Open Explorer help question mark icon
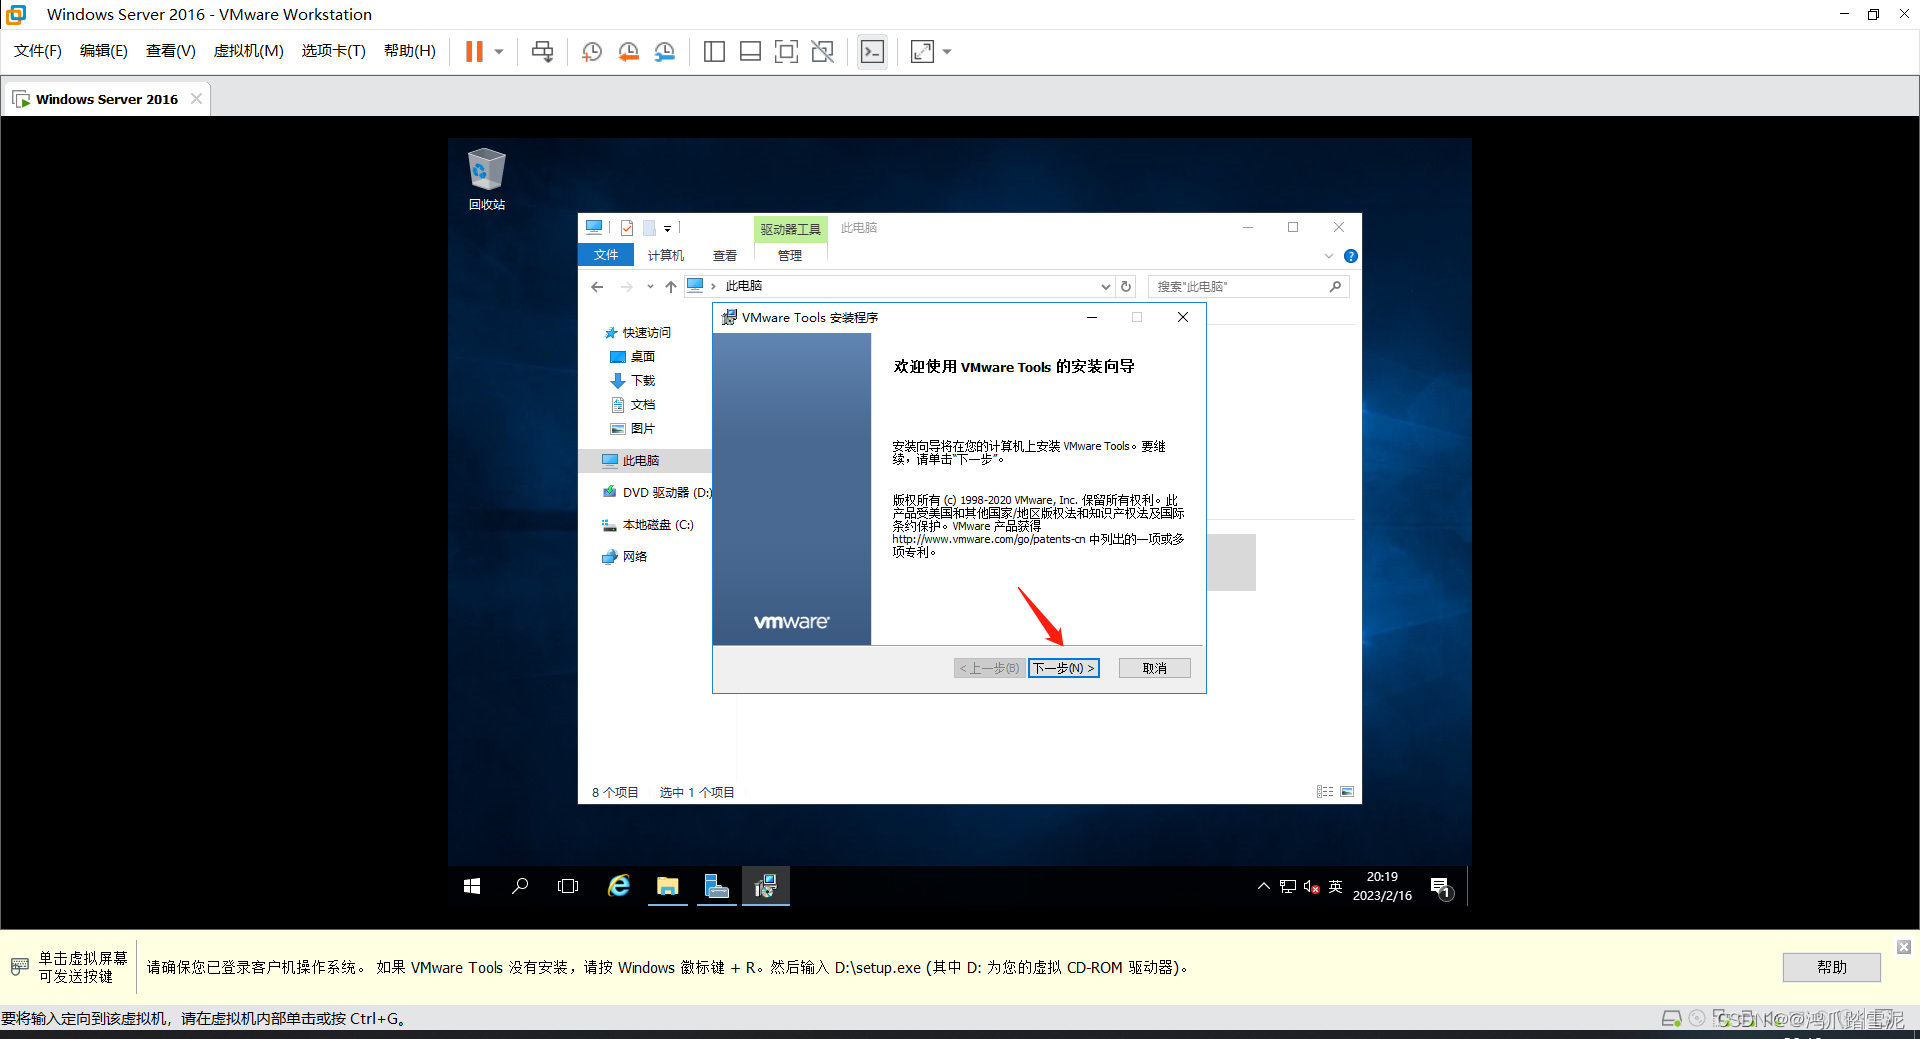The width and height of the screenshot is (1920, 1039). (1351, 256)
